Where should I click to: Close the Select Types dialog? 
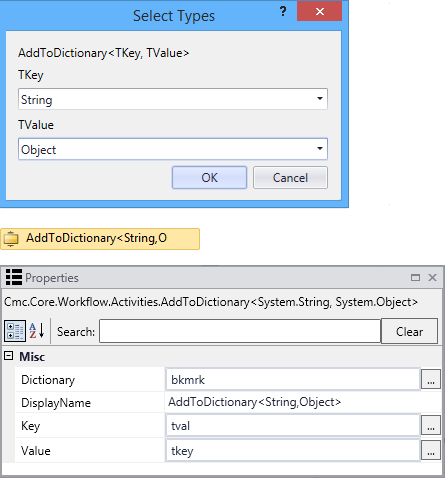click(319, 11)
